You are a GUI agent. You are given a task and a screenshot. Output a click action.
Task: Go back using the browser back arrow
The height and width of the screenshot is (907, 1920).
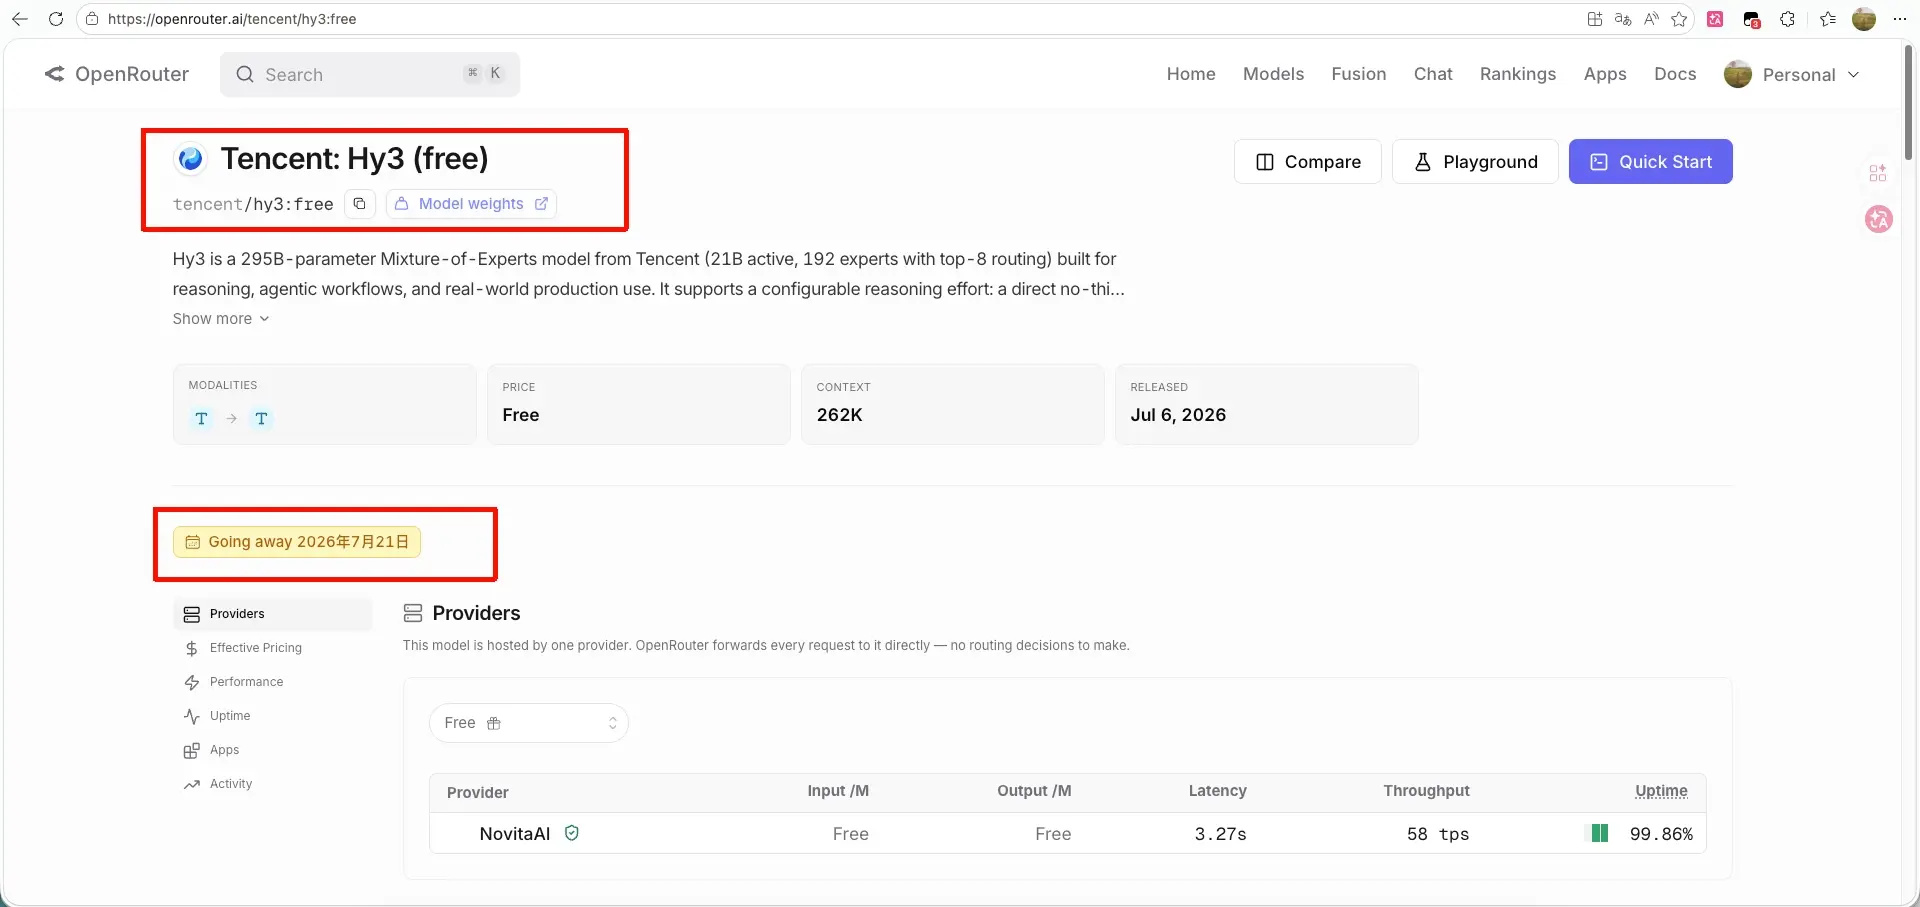point(19,19)
